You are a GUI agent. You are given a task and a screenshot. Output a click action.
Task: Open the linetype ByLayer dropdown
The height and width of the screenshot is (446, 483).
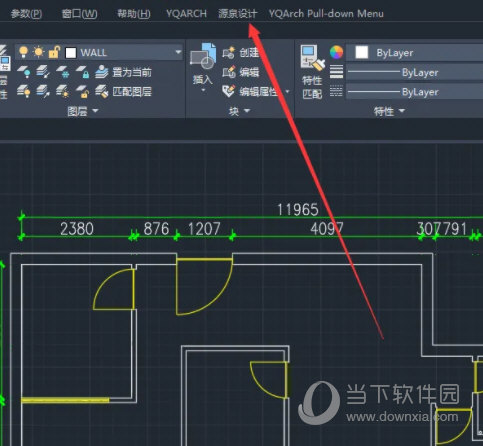pyautogui.click(x=415, y=92)
